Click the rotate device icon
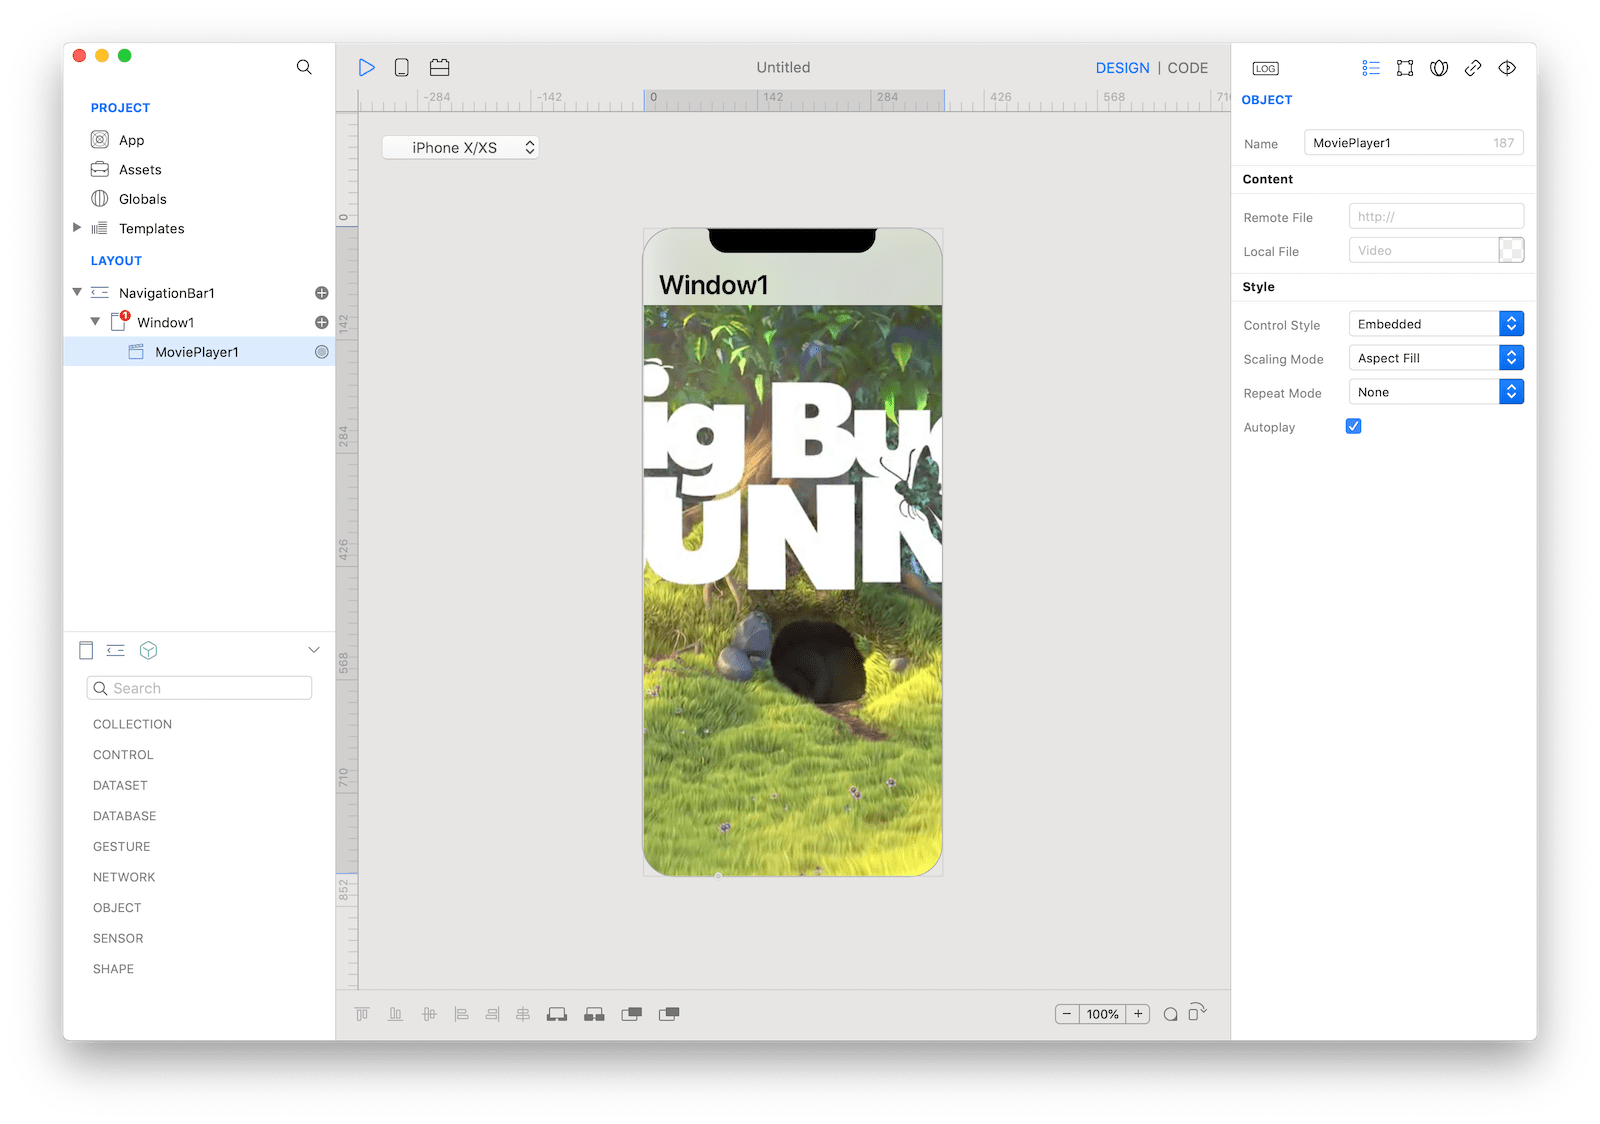This screenshot has width=1600, height=1124. 1197,1012
